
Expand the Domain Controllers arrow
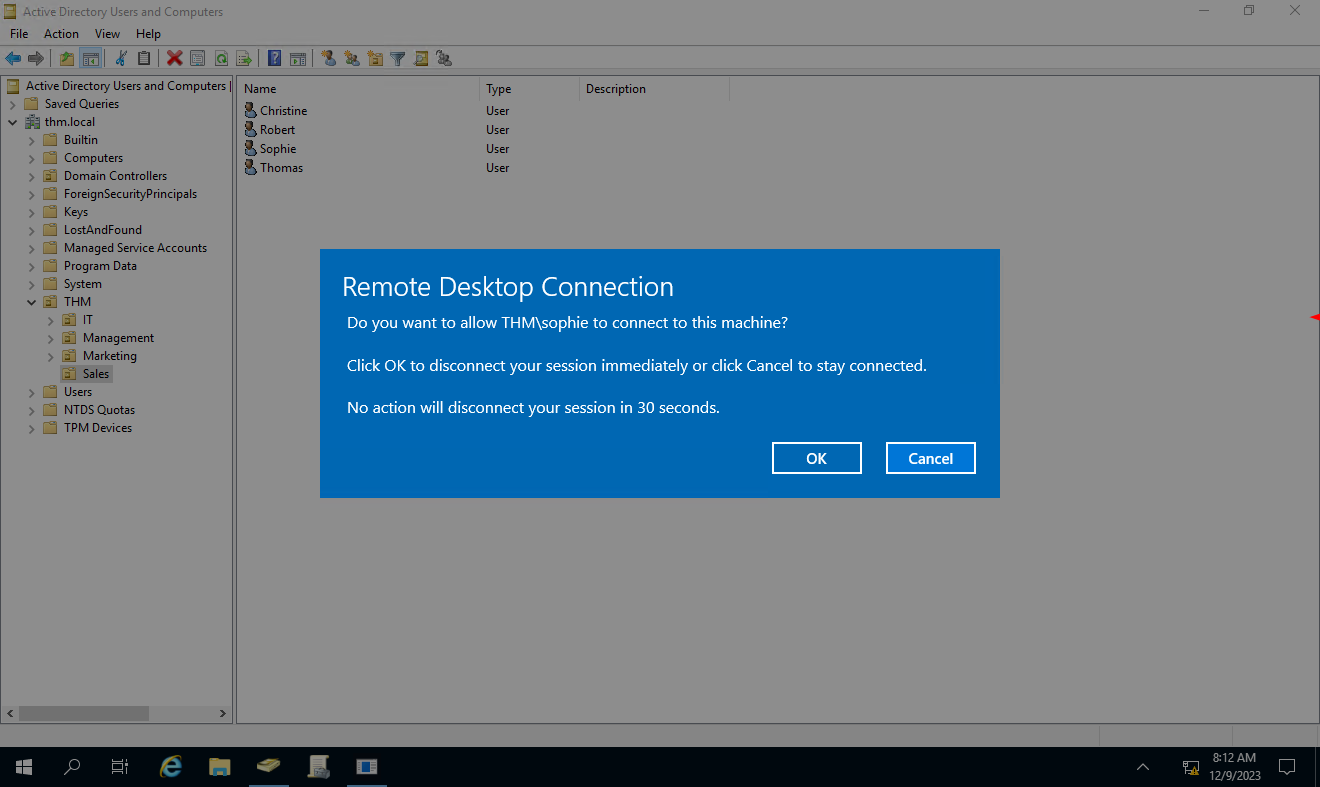pos(31,176)
